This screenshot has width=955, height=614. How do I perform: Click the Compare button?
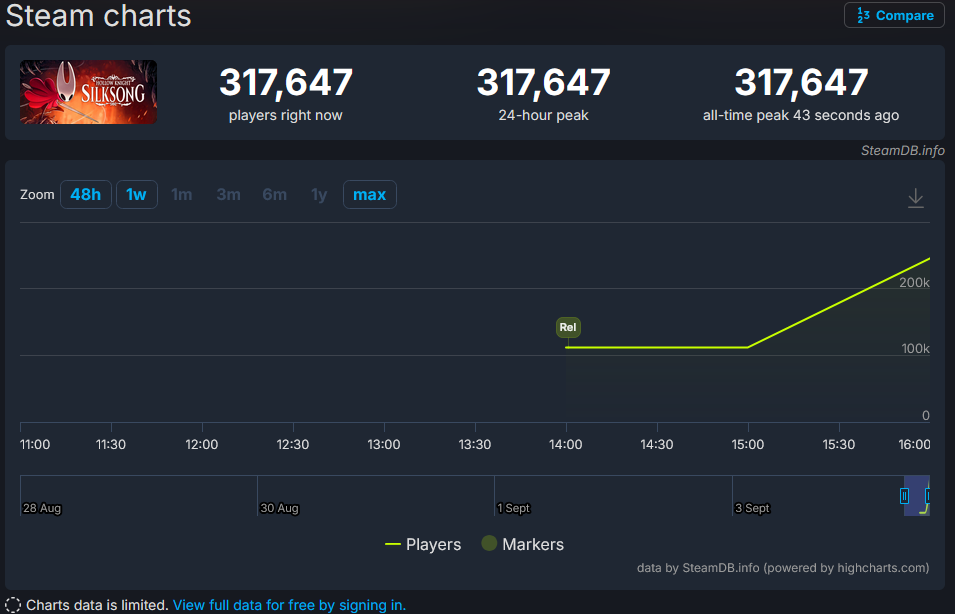click(x=894, y=15)
